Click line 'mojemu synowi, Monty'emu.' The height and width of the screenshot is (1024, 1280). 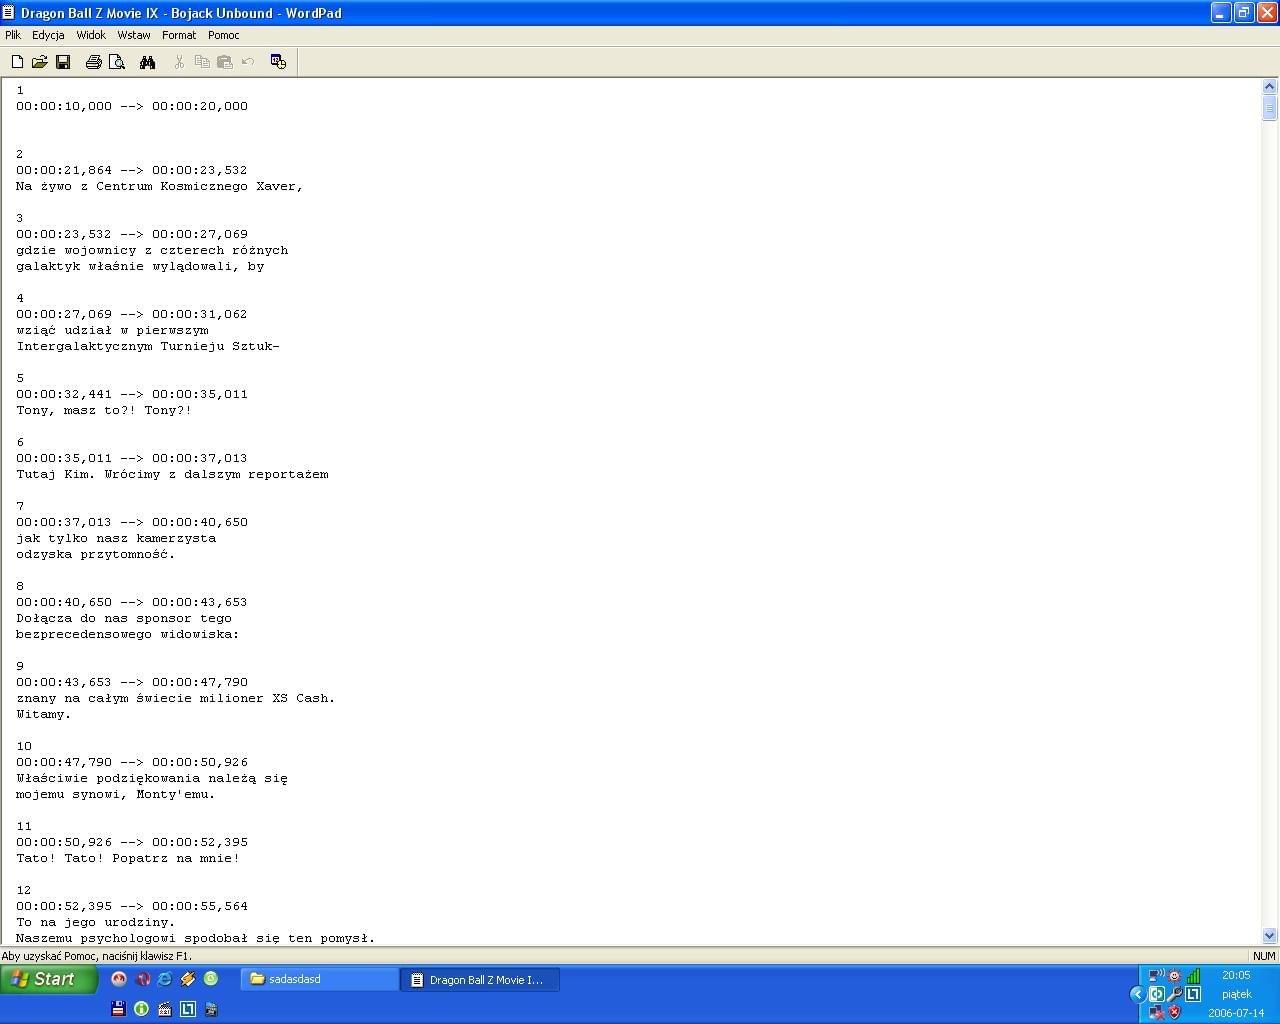(116, 794)
